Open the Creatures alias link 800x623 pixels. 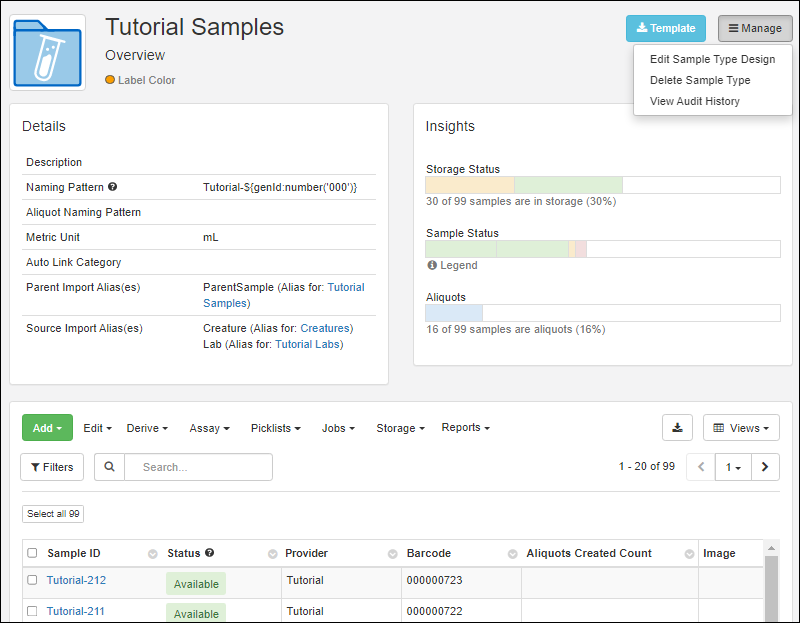(326, 328)
